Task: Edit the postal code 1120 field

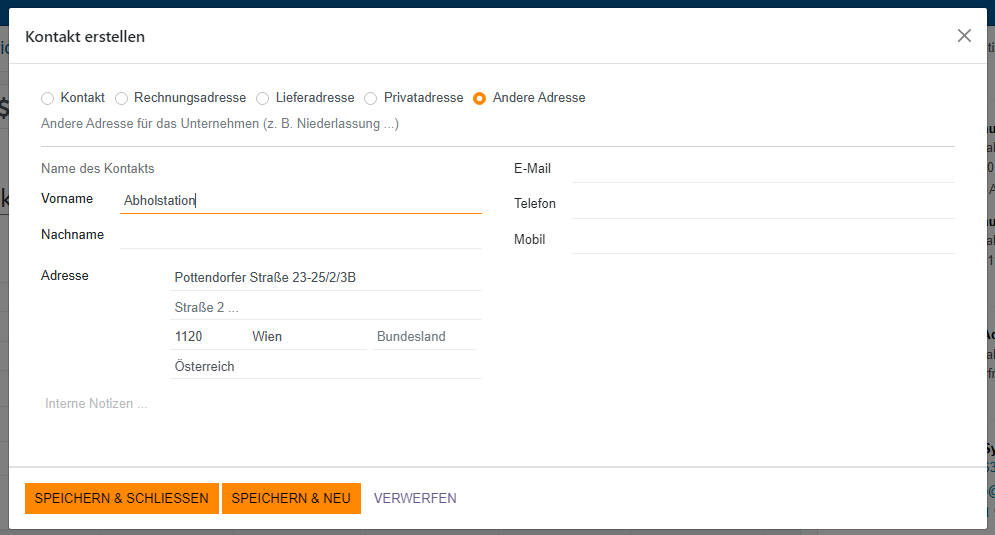Action: coord(207,337)
